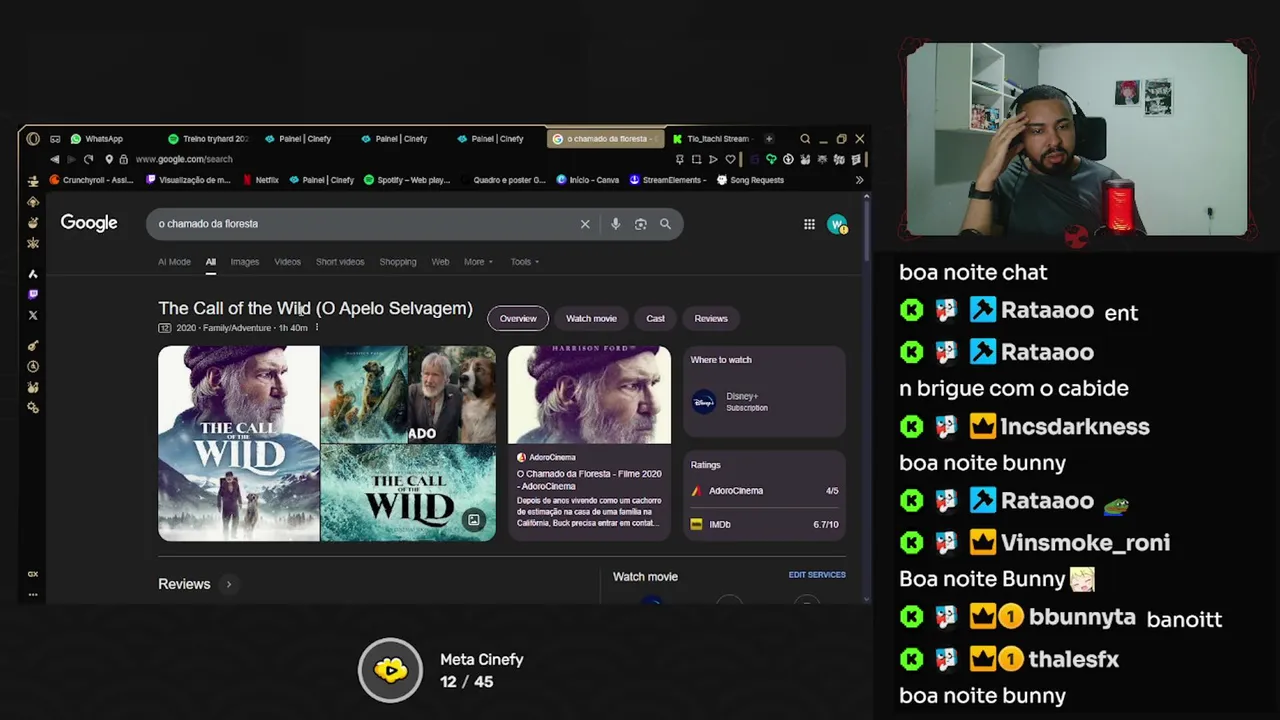The image size is (1280, 720).
Task: Submit search with the magnifier icon
Action: (x=665, y=224)
